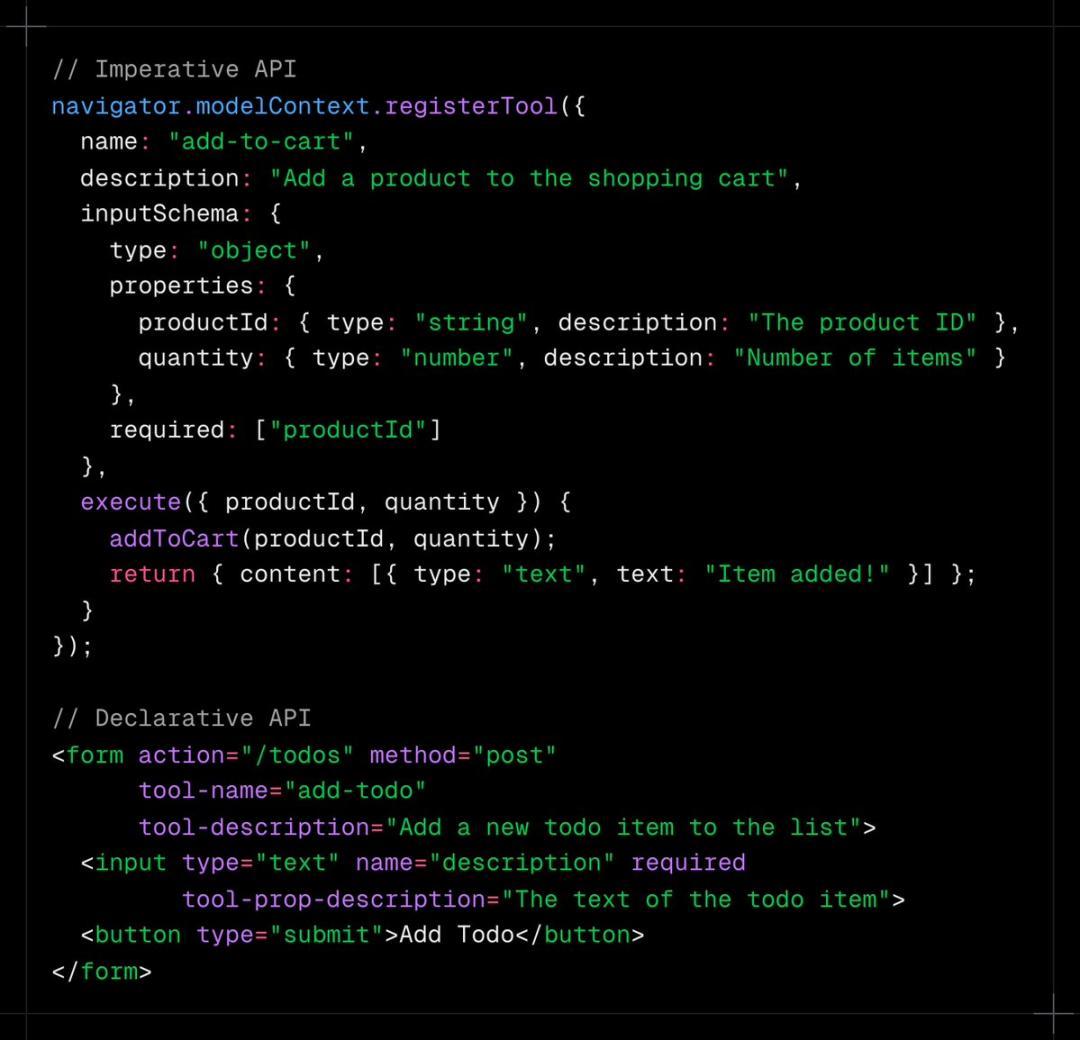Click the "Item added!" string
This screenshot has width=1080, height=1040.
click(x=796, y=574)
